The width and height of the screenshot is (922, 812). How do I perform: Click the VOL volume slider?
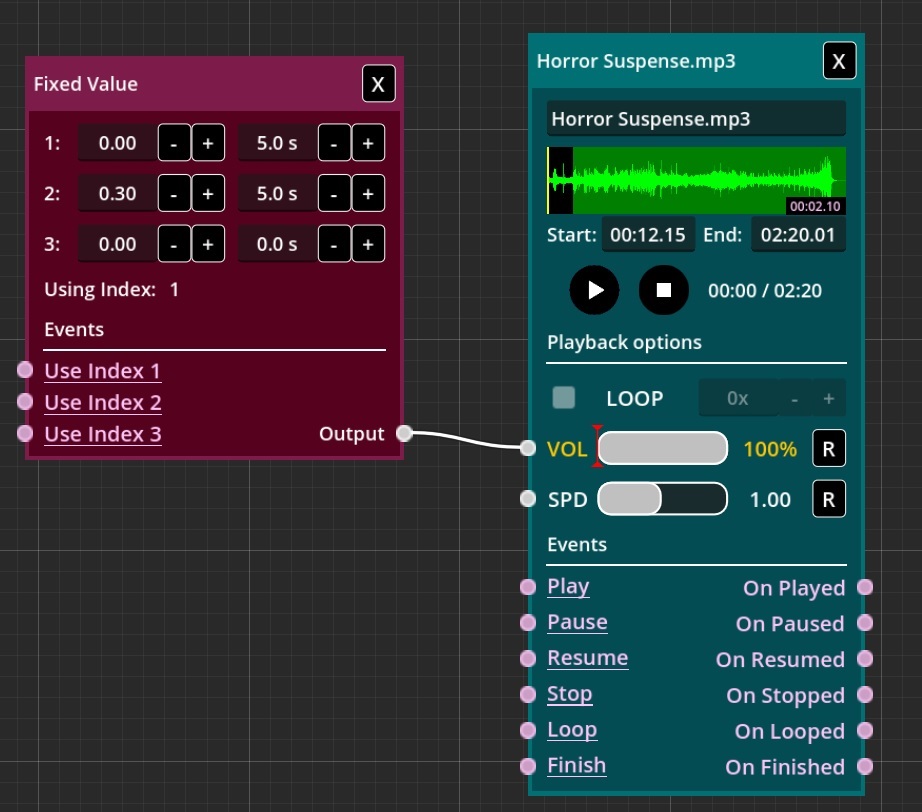click(662, 449)
